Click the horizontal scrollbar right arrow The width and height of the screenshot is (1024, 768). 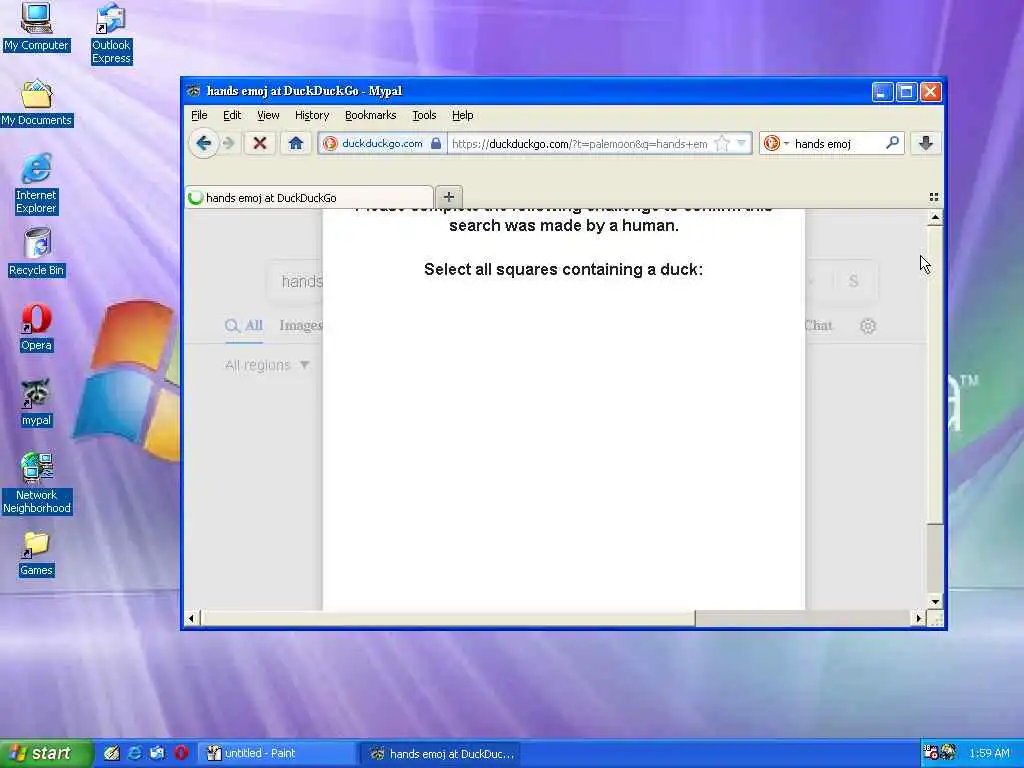919,618
